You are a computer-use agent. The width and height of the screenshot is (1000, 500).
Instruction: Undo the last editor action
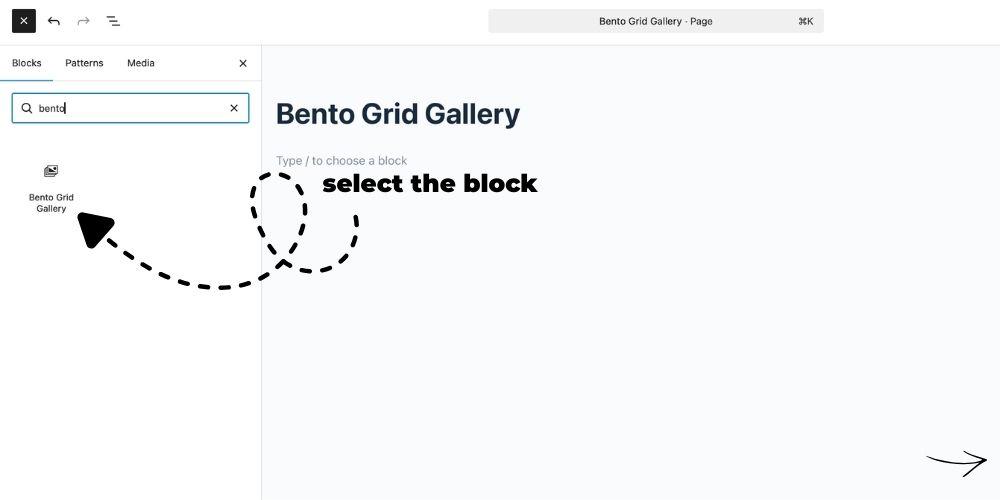point(54,21)
